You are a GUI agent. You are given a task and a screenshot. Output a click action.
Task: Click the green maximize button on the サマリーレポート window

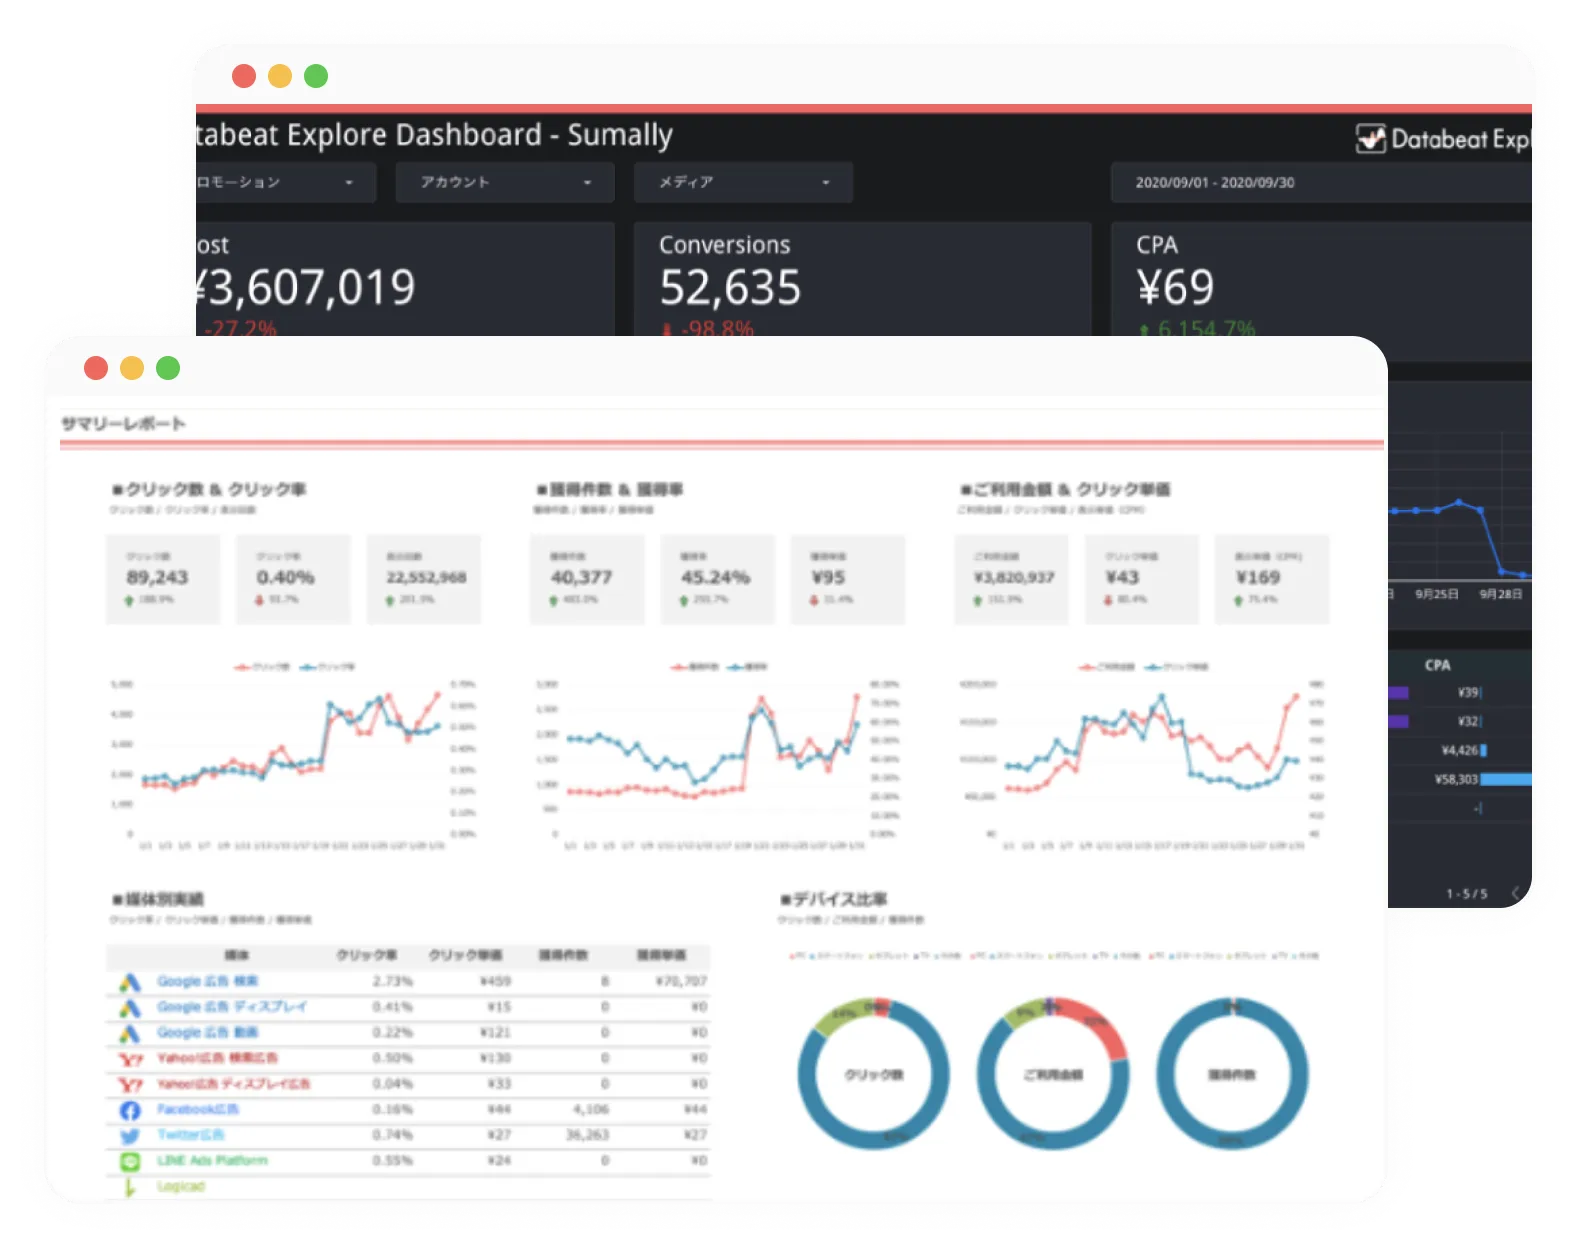pyautogui.click(x=168, y=368)
